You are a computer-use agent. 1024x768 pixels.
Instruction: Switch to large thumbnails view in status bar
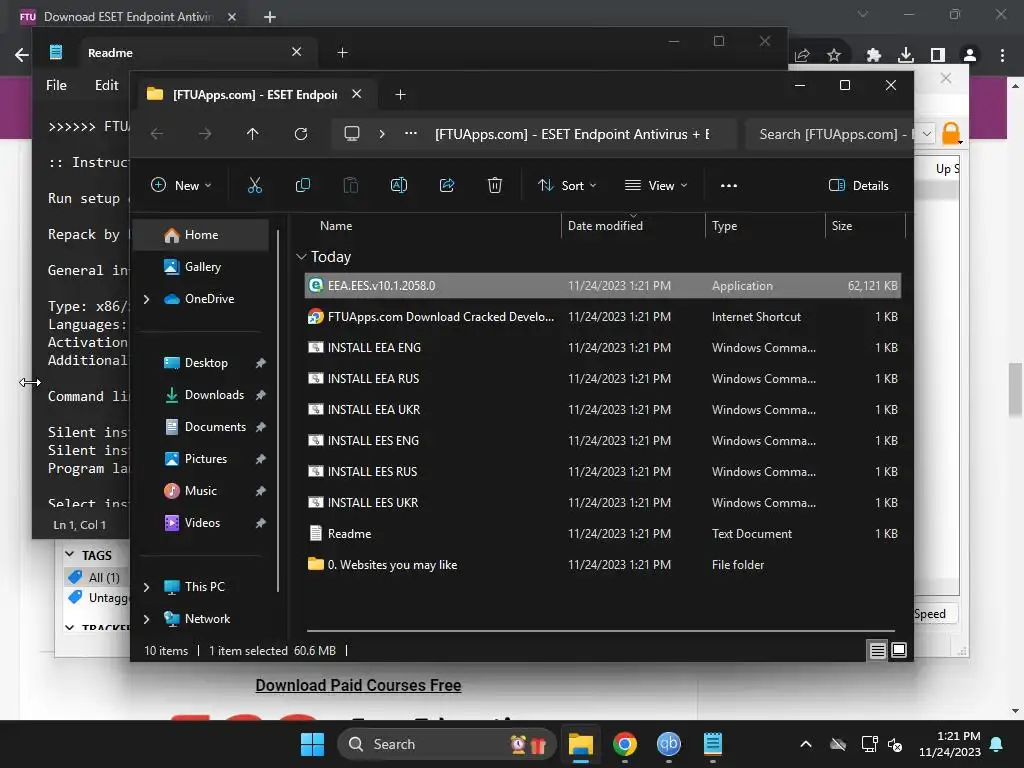click(x=899, y=650)
